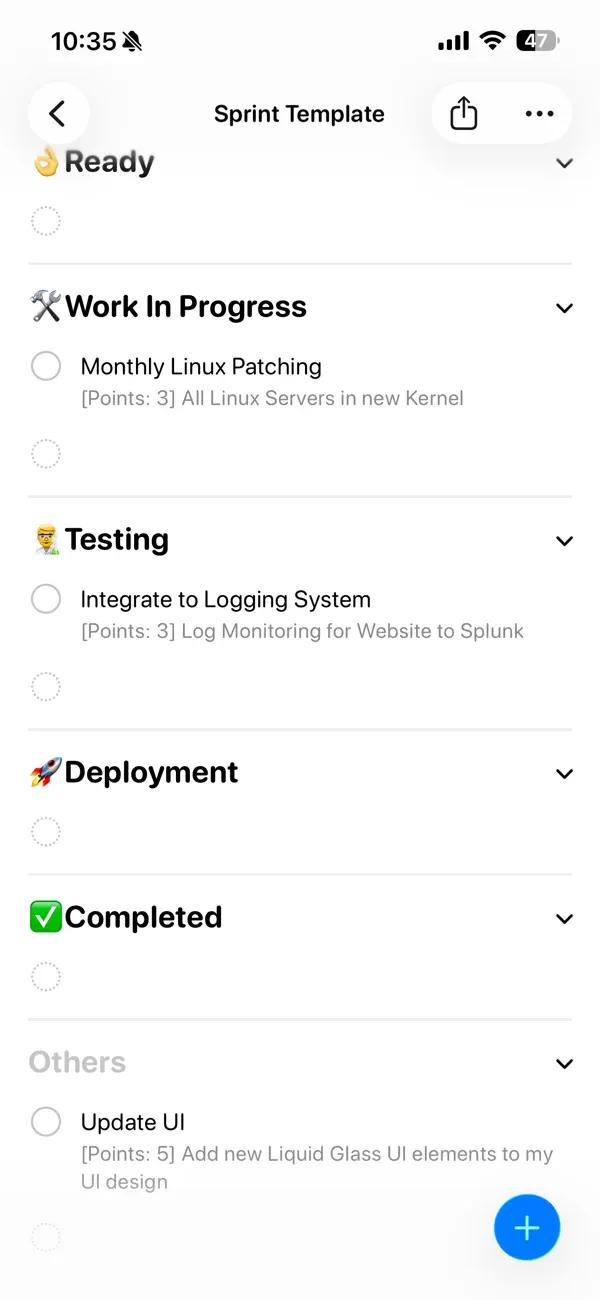Screen dimensions: 600x1300
Task: Tap the blue plus button to add a task
Action: pyautogui.click(x=527, y=1227)
